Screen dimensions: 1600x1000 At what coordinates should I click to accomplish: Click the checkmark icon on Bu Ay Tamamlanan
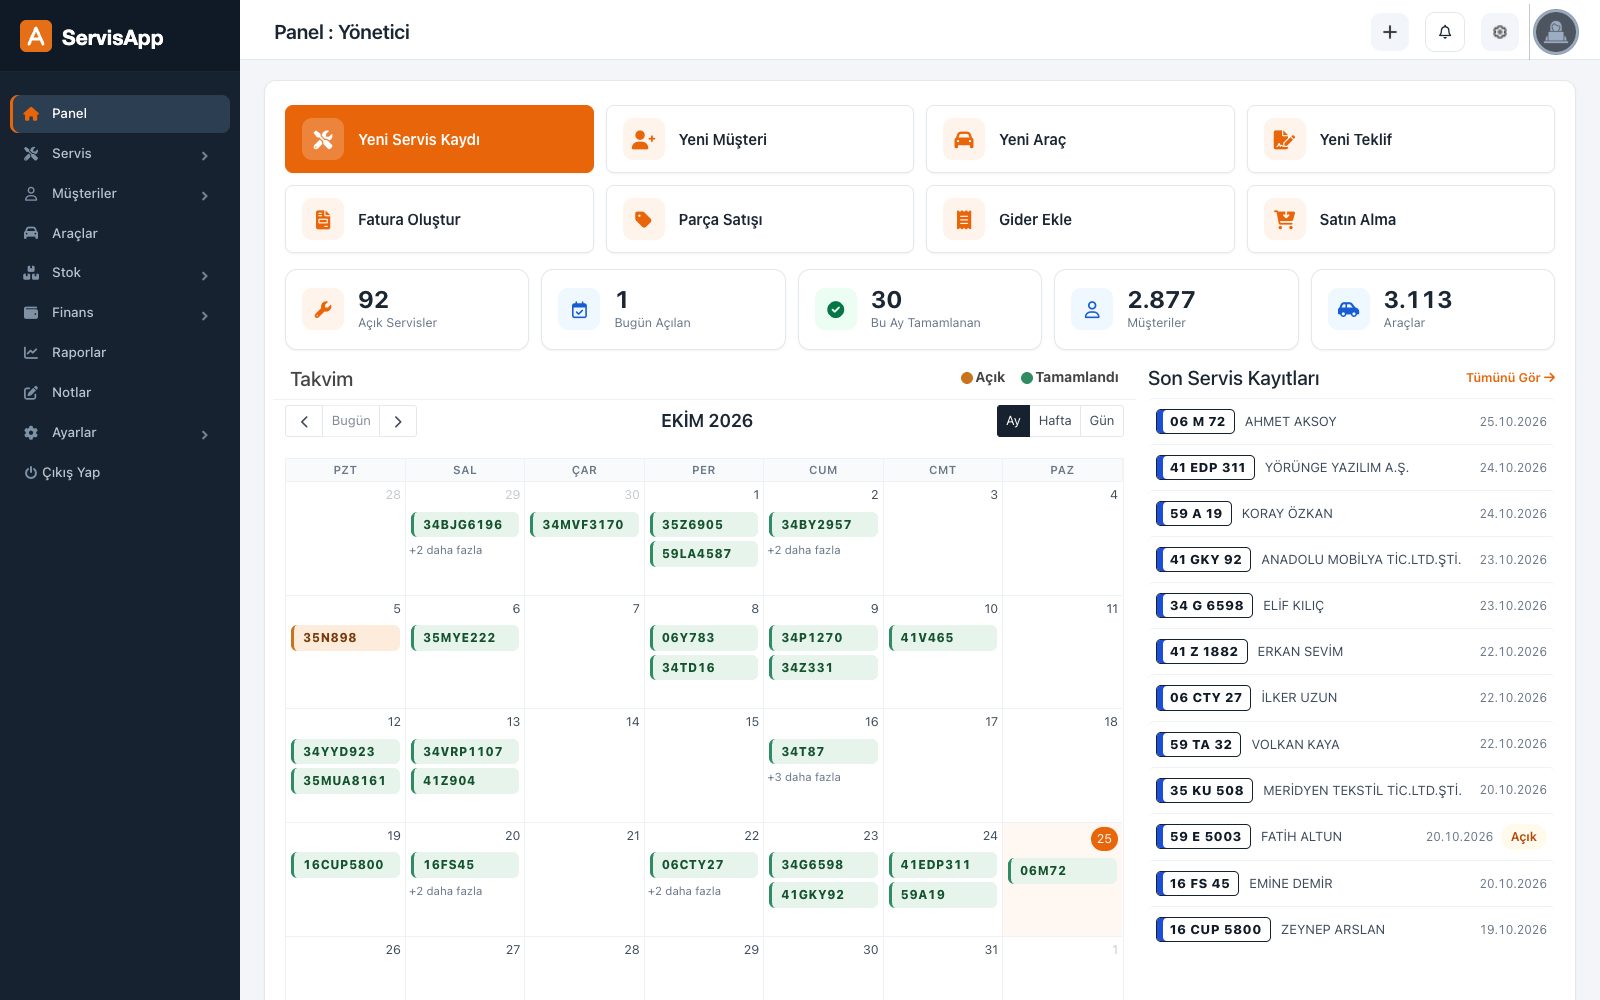836,310
